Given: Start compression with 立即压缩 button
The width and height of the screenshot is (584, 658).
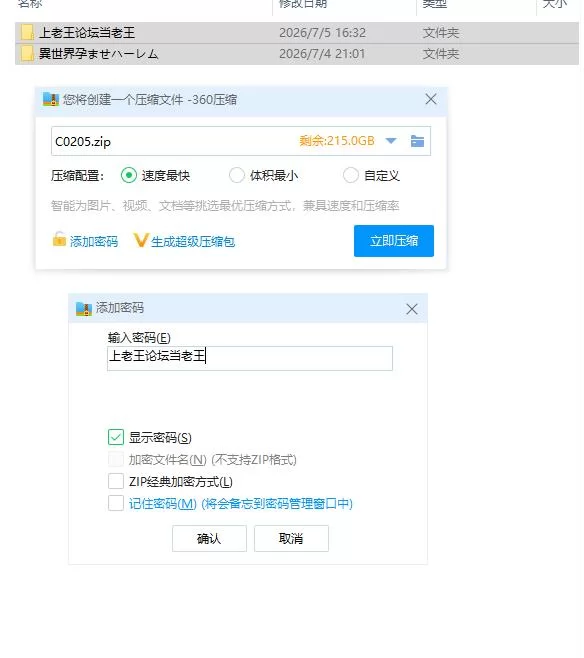Looking at the screenshot, I should pos(394,241).
